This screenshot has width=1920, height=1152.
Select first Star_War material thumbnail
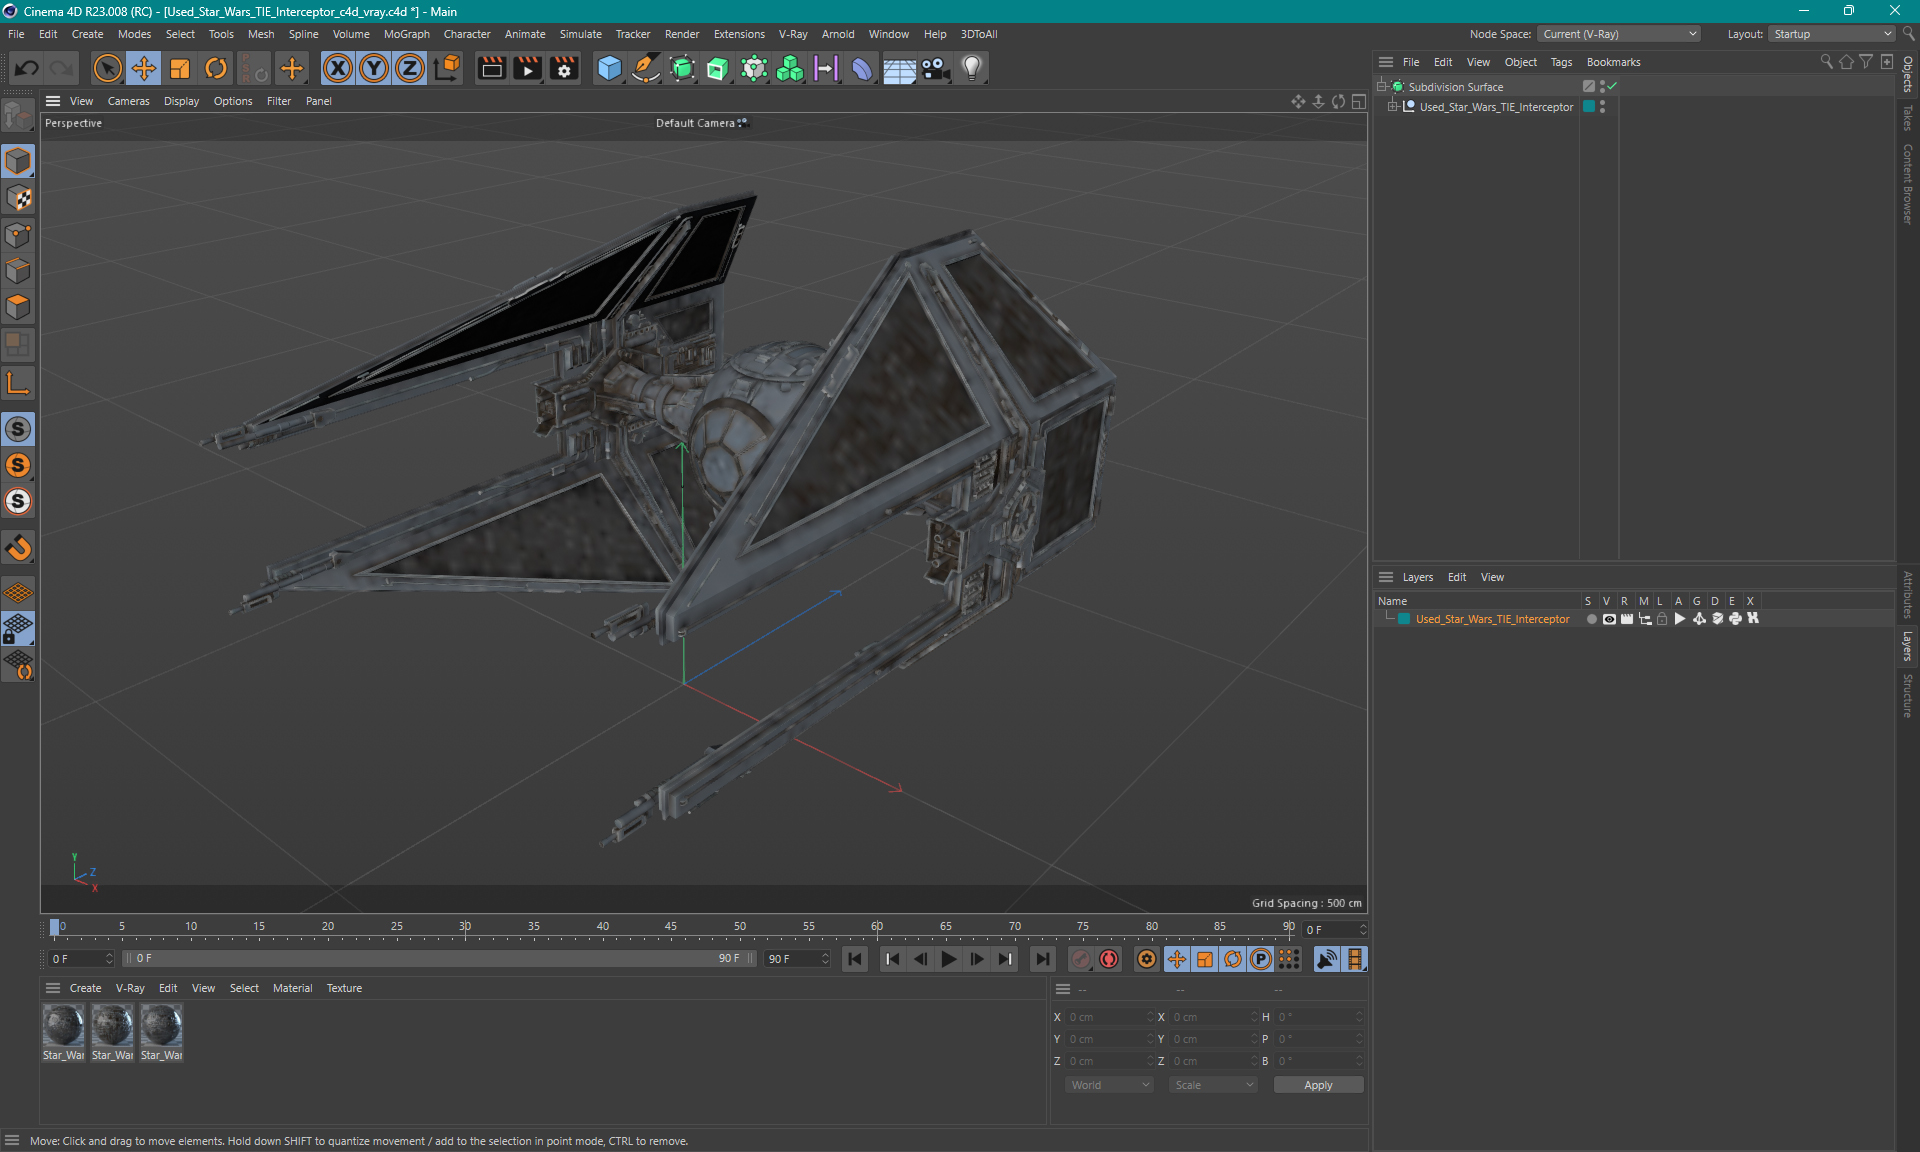pyautogui.click(x=63, y=1032)
